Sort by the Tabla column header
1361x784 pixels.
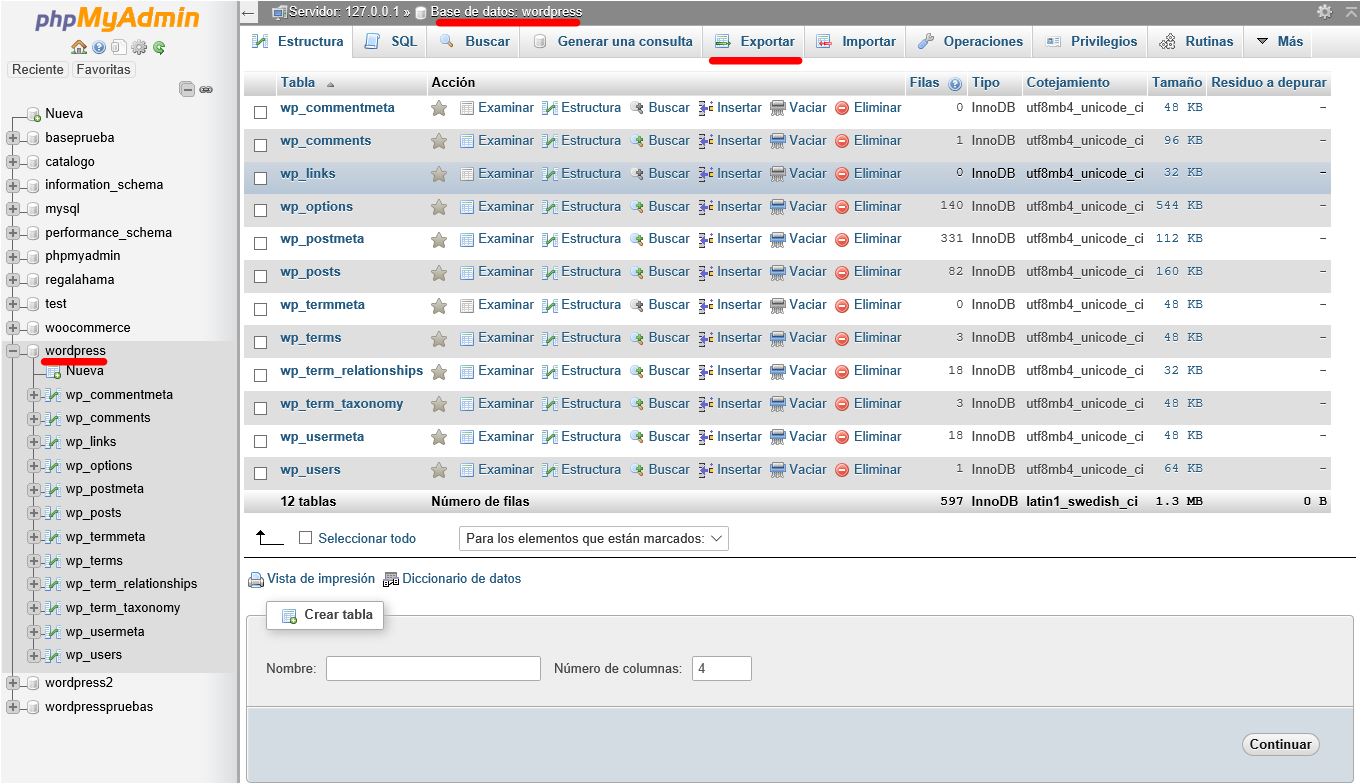tap(298, 83)
